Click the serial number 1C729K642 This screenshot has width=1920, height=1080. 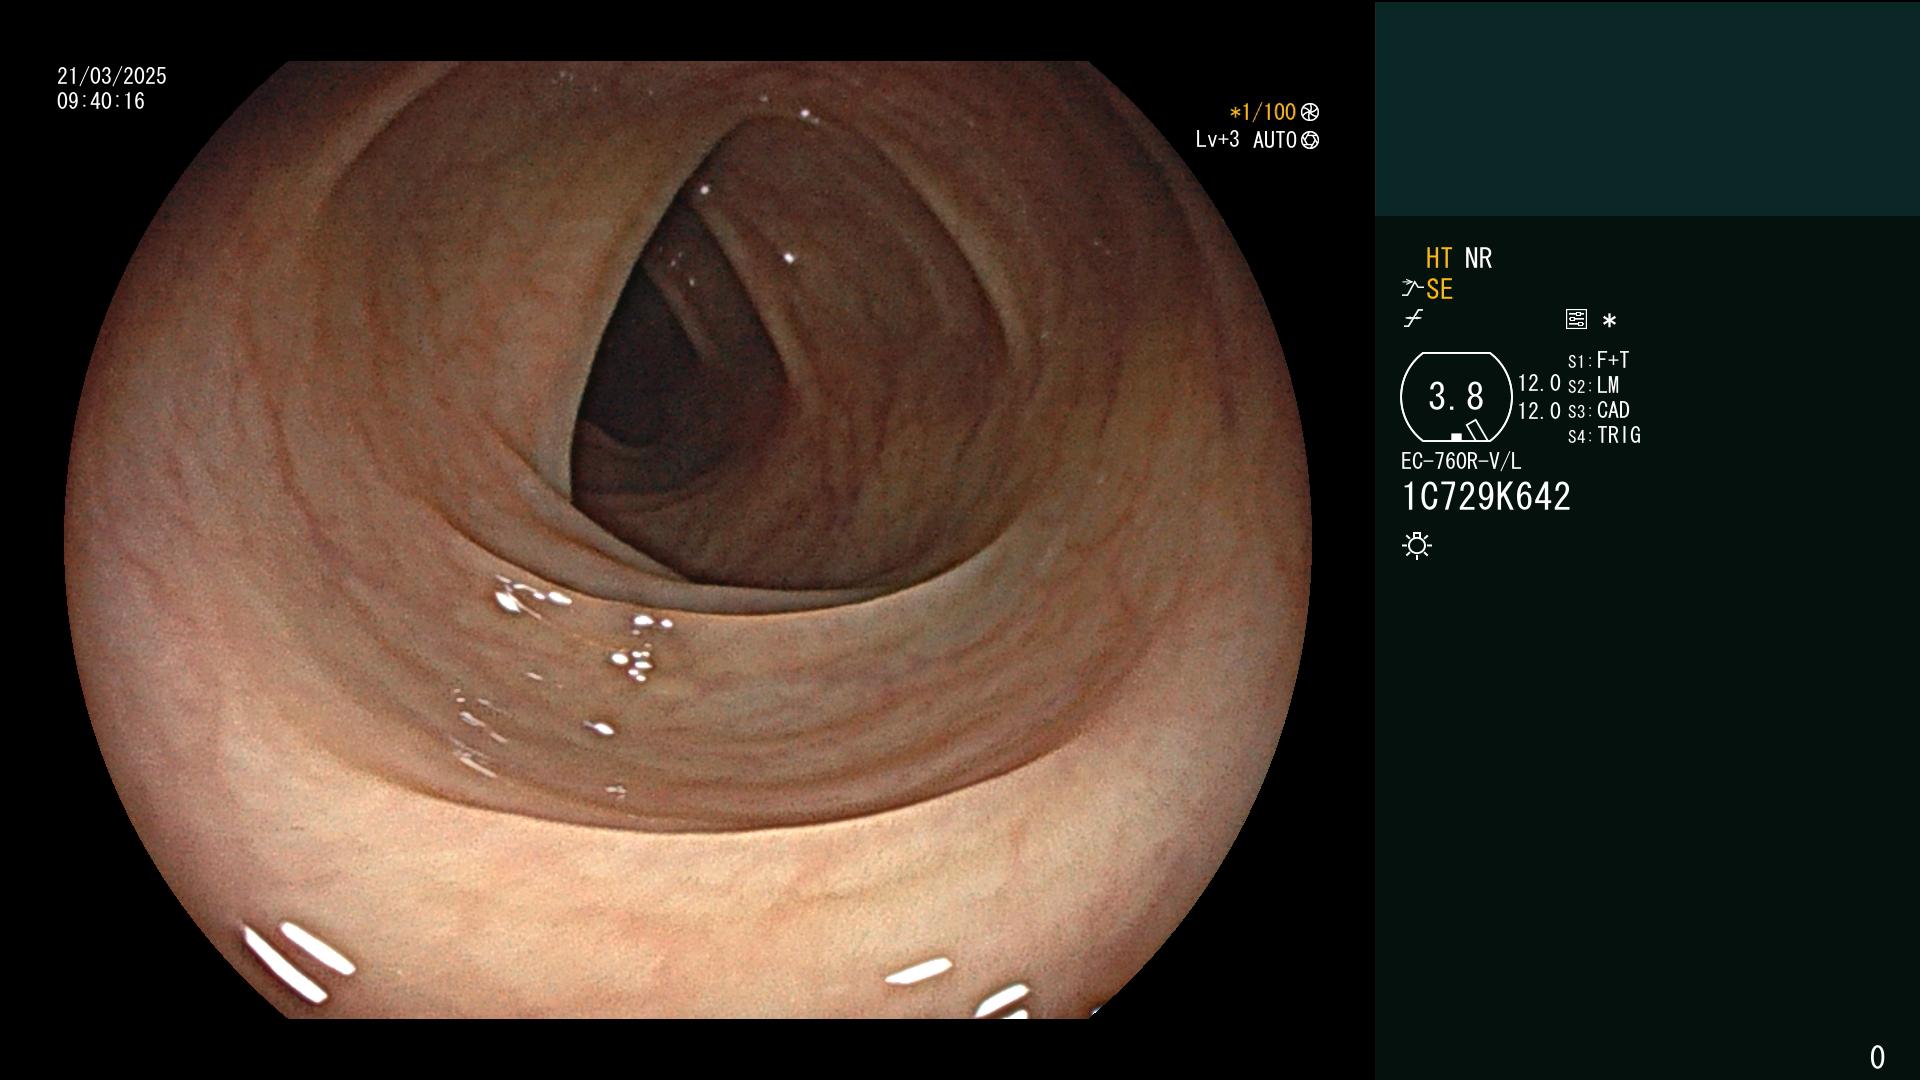(x=1486, y=497)
